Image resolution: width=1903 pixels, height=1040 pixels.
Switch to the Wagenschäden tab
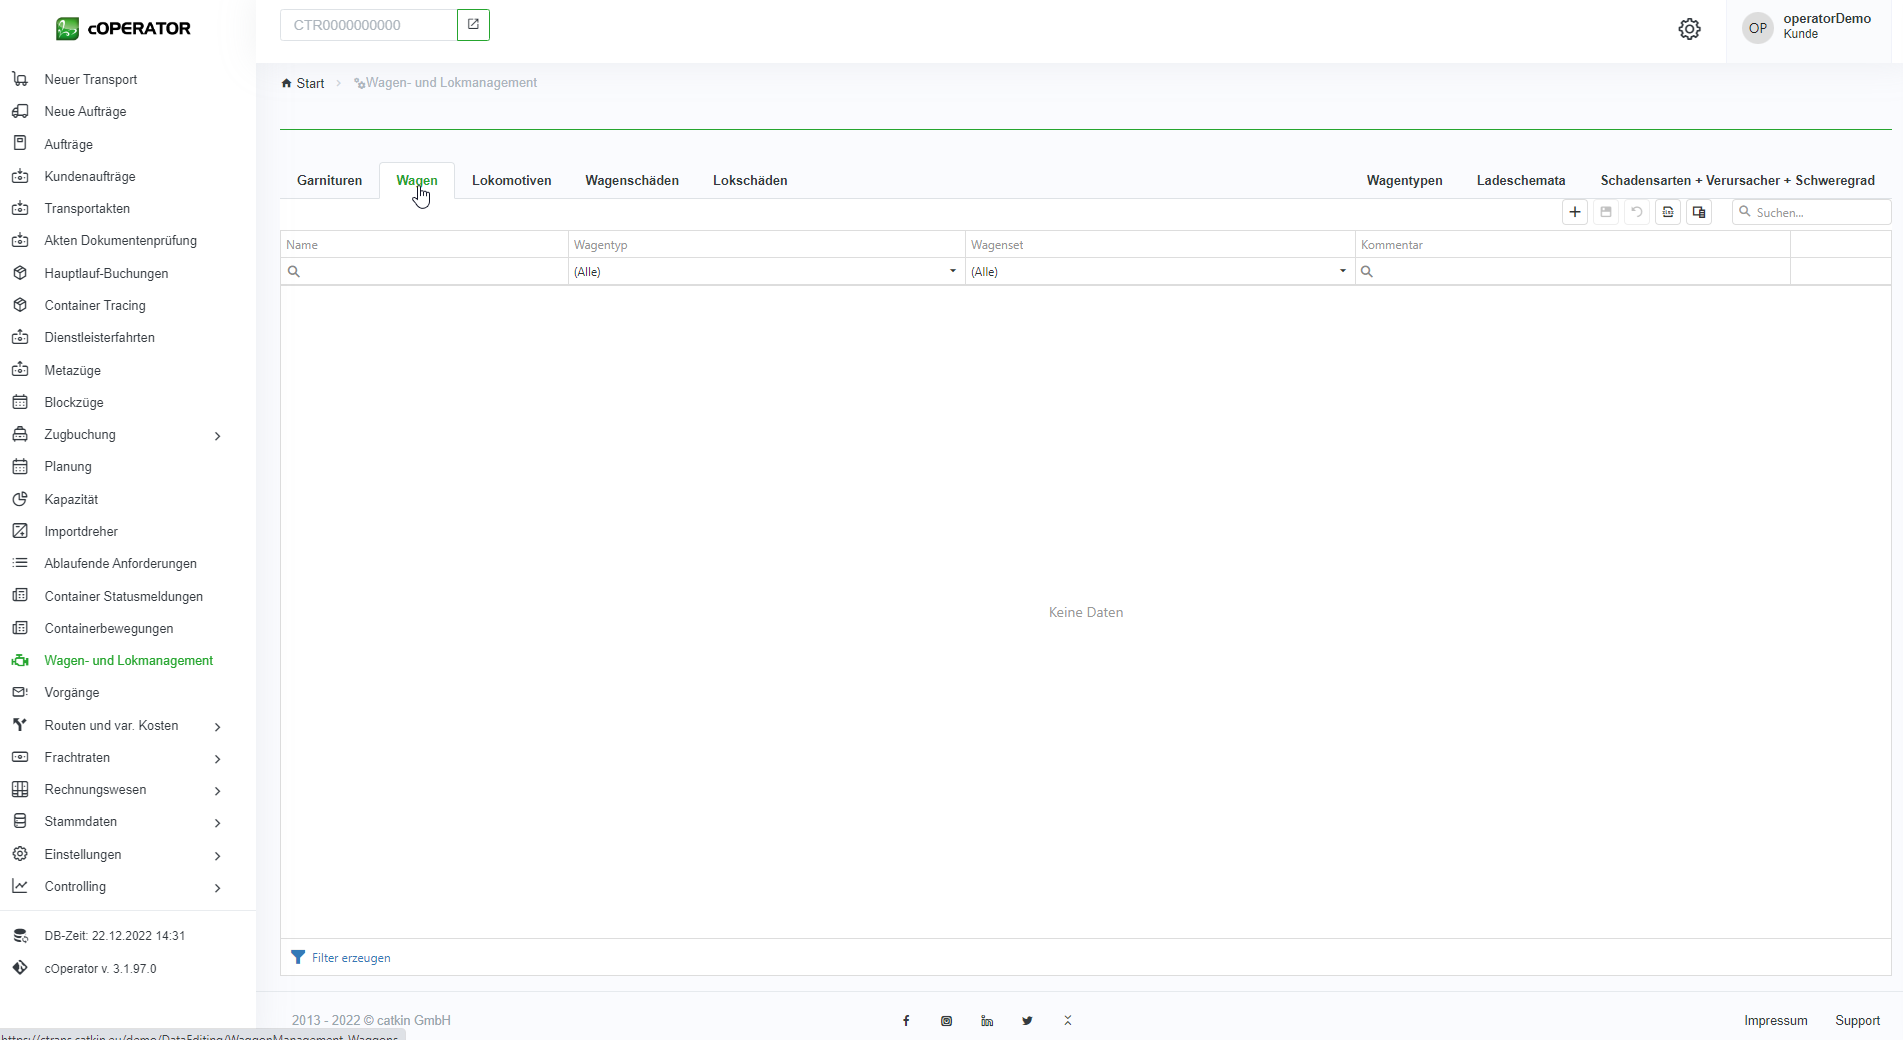631,181
